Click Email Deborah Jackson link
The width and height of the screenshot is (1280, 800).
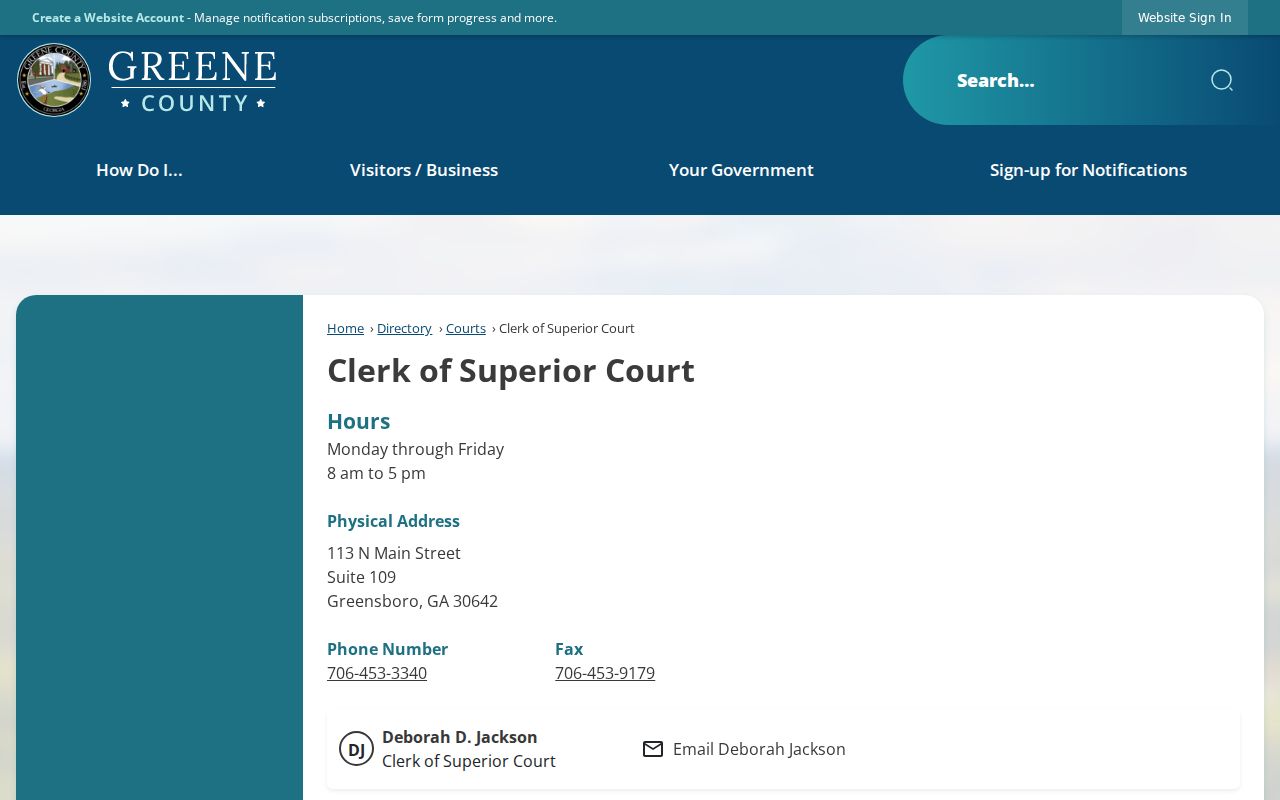tap(759, 749)
